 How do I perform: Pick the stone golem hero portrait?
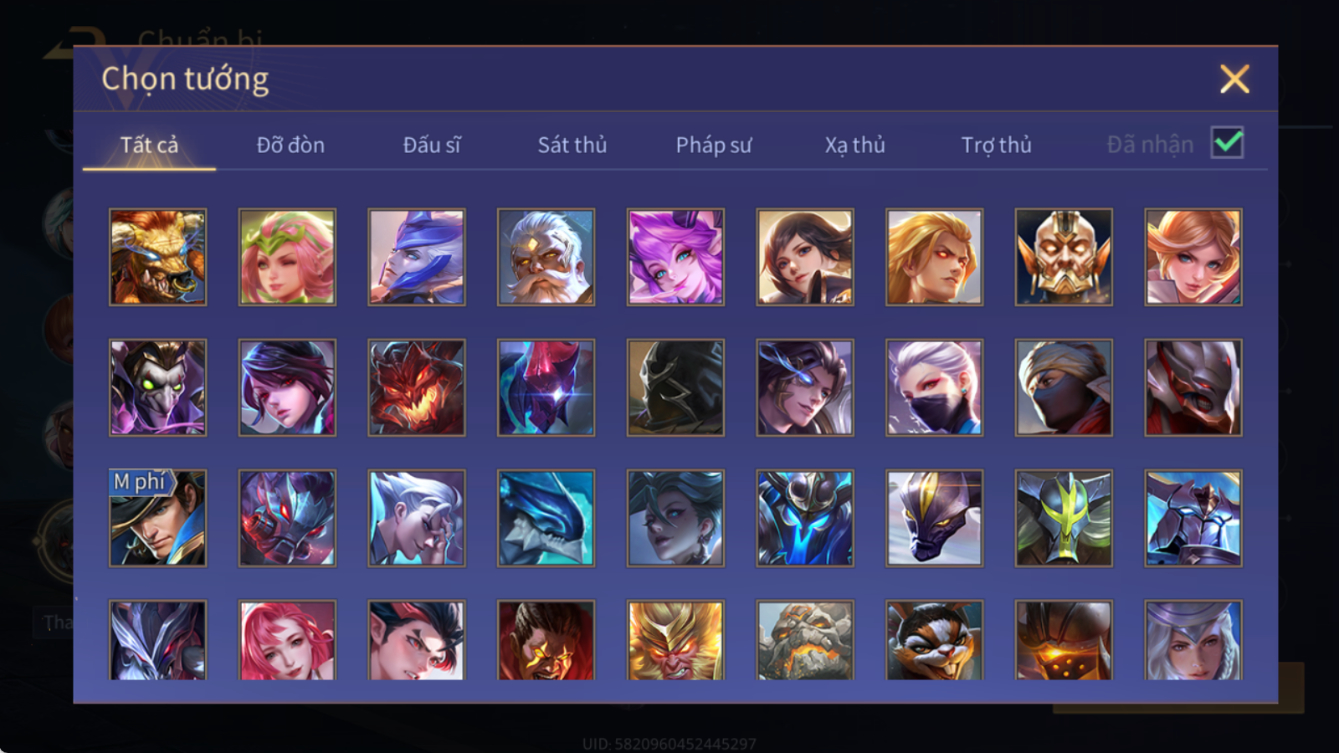(805, 640)
